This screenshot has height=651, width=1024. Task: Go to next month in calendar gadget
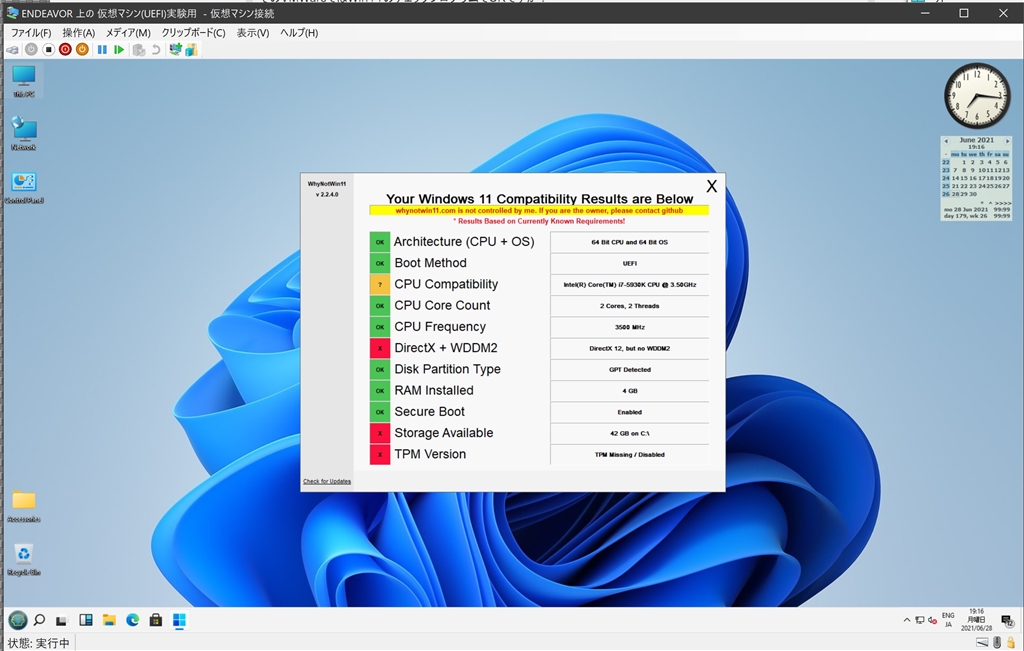pyautogui.click(x=1007, y=140)
